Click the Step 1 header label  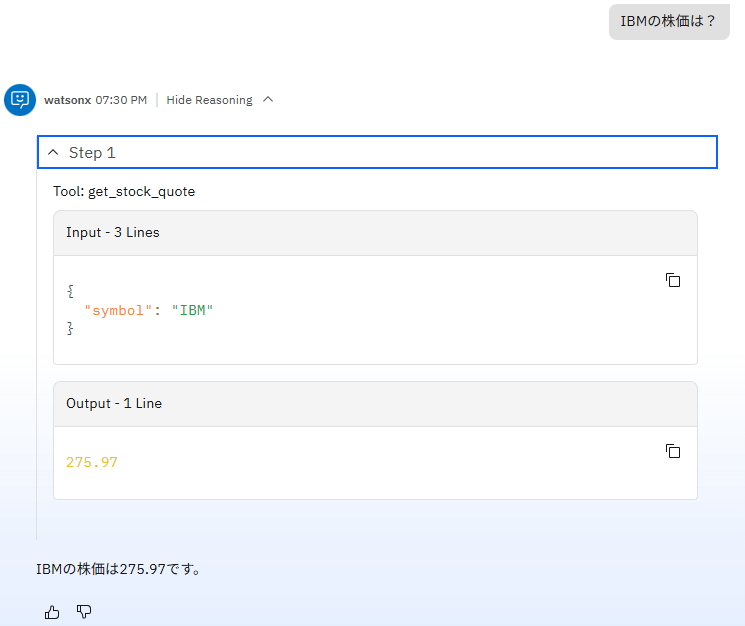point(92,153)
